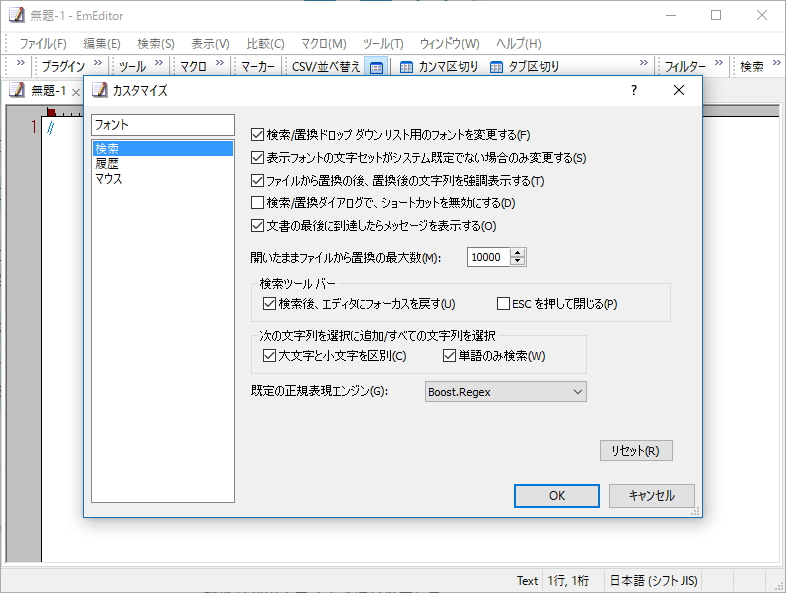Click the category filter field showing フォント
Screen dimensions: 786x593
tap(163, 125)
